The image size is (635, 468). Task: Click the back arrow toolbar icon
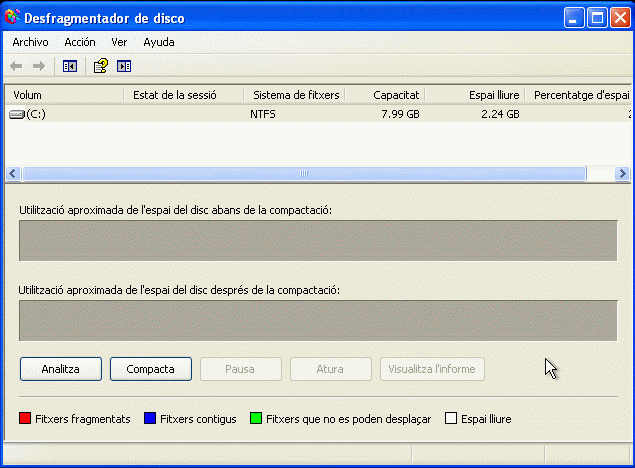pos(16,66)
